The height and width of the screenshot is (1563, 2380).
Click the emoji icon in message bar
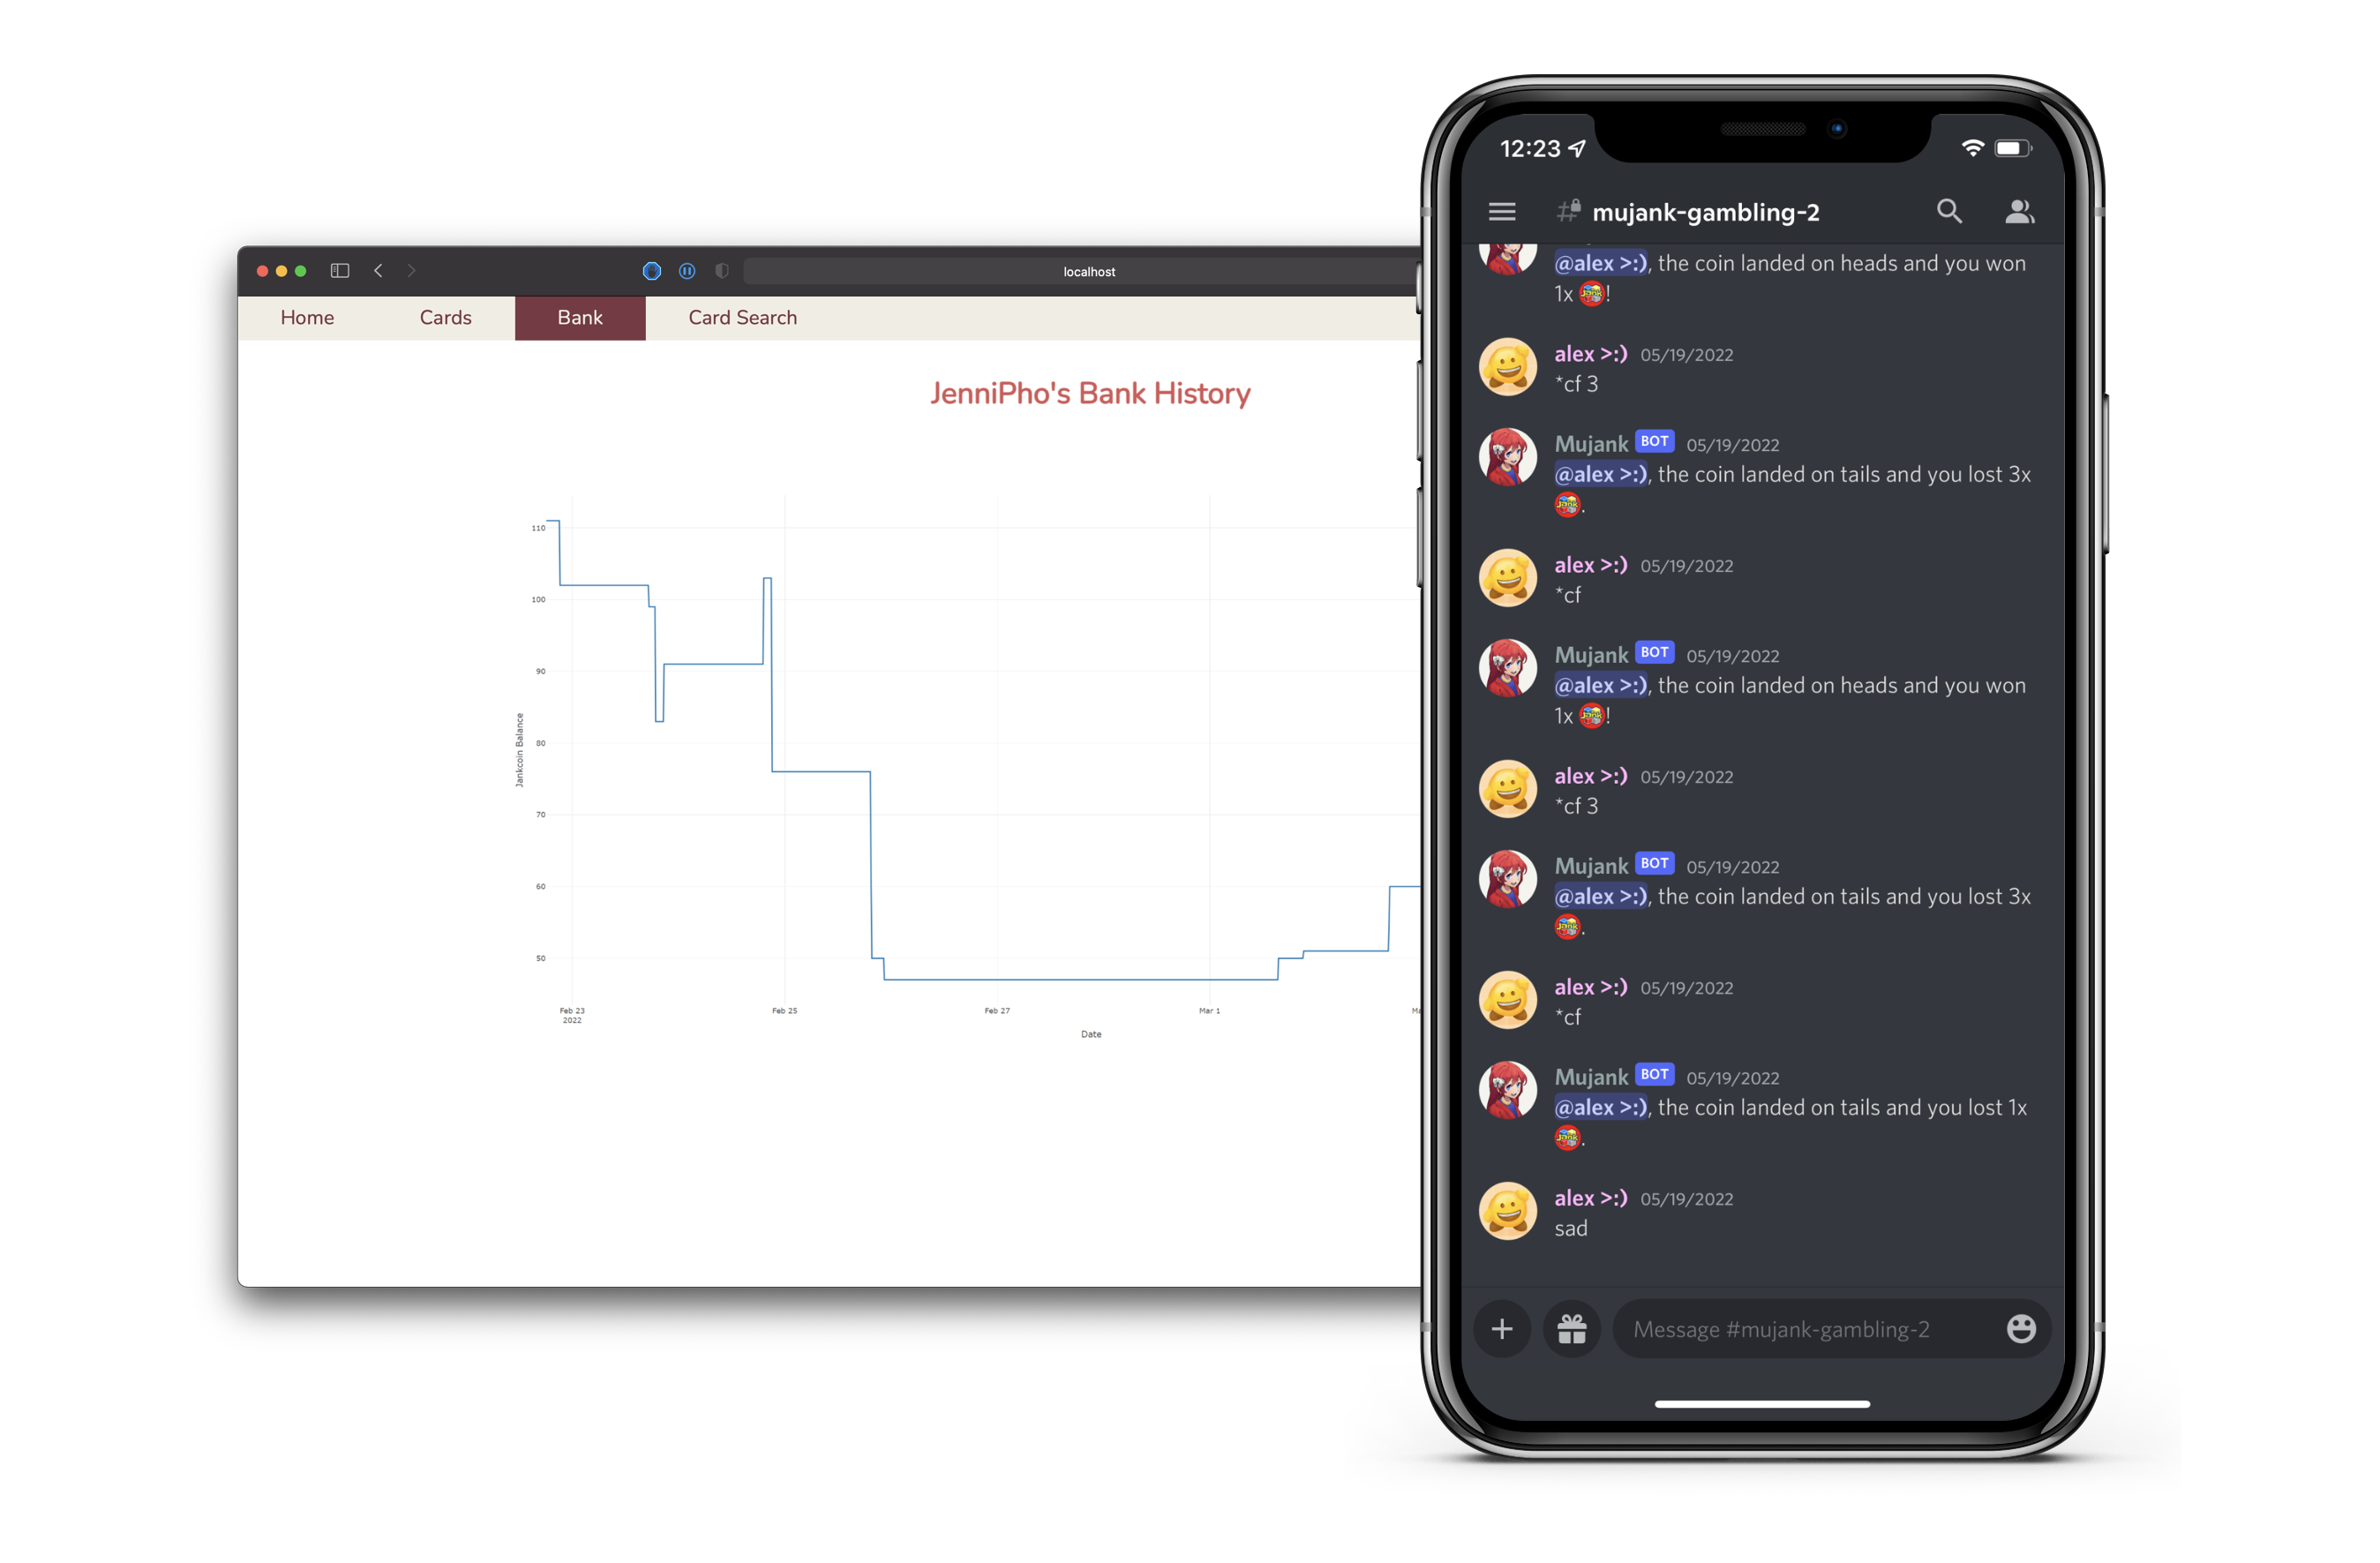(2023, 1329)
